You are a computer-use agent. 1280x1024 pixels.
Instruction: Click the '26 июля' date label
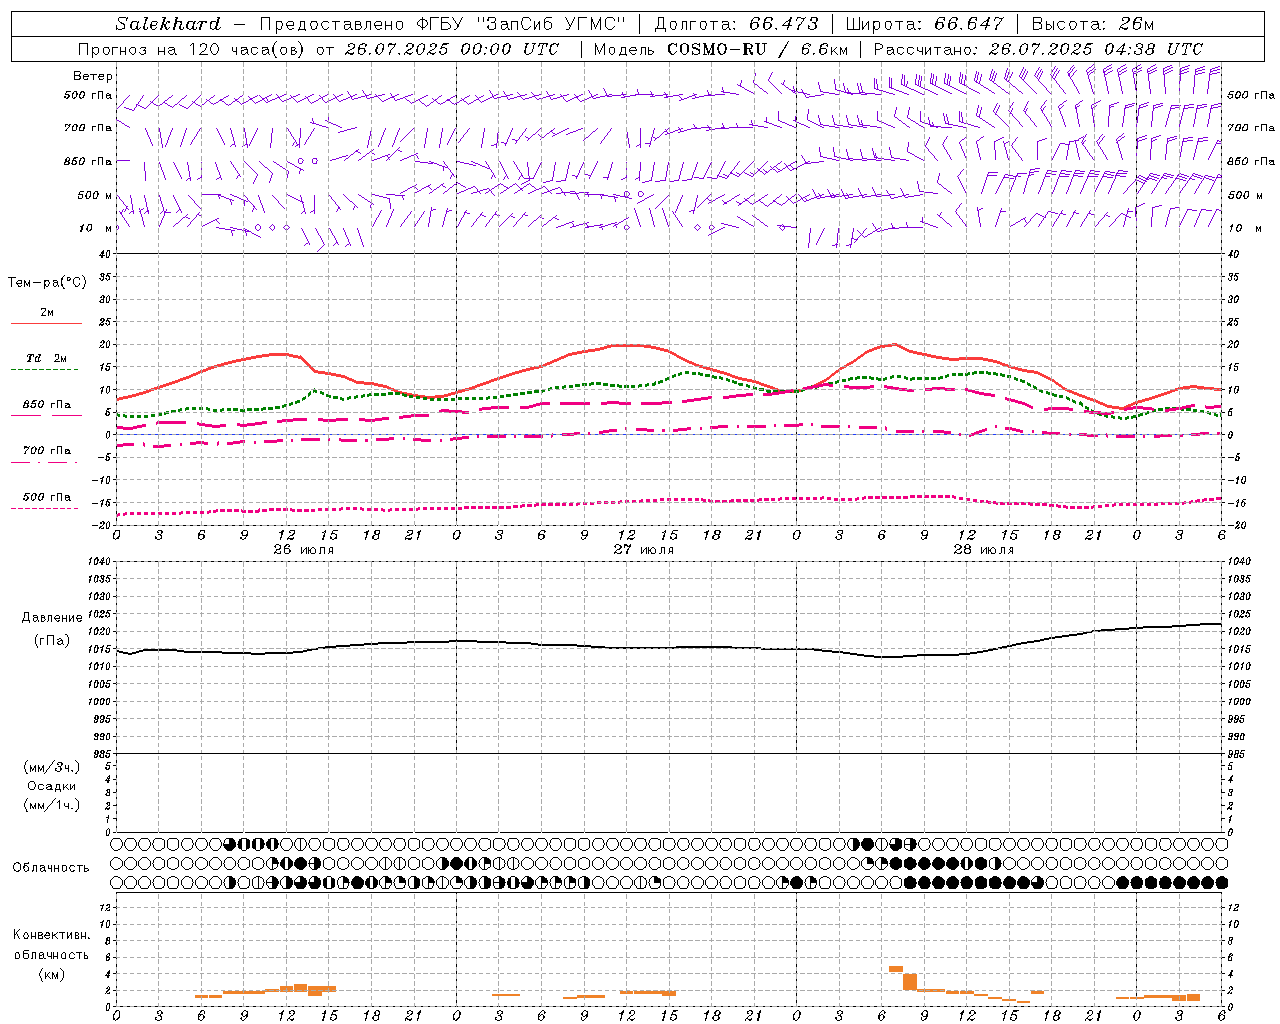304,550
